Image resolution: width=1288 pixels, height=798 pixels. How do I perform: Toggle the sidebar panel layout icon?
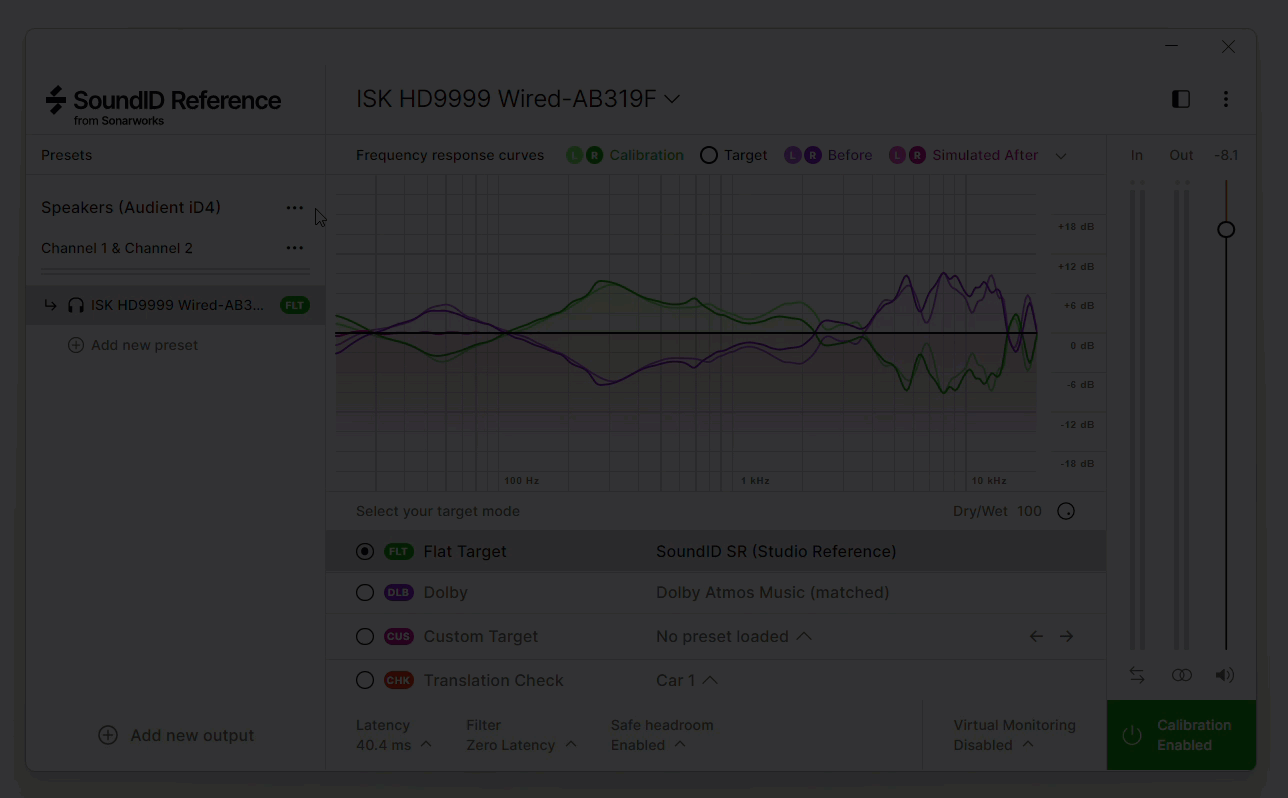(1181, 99)
